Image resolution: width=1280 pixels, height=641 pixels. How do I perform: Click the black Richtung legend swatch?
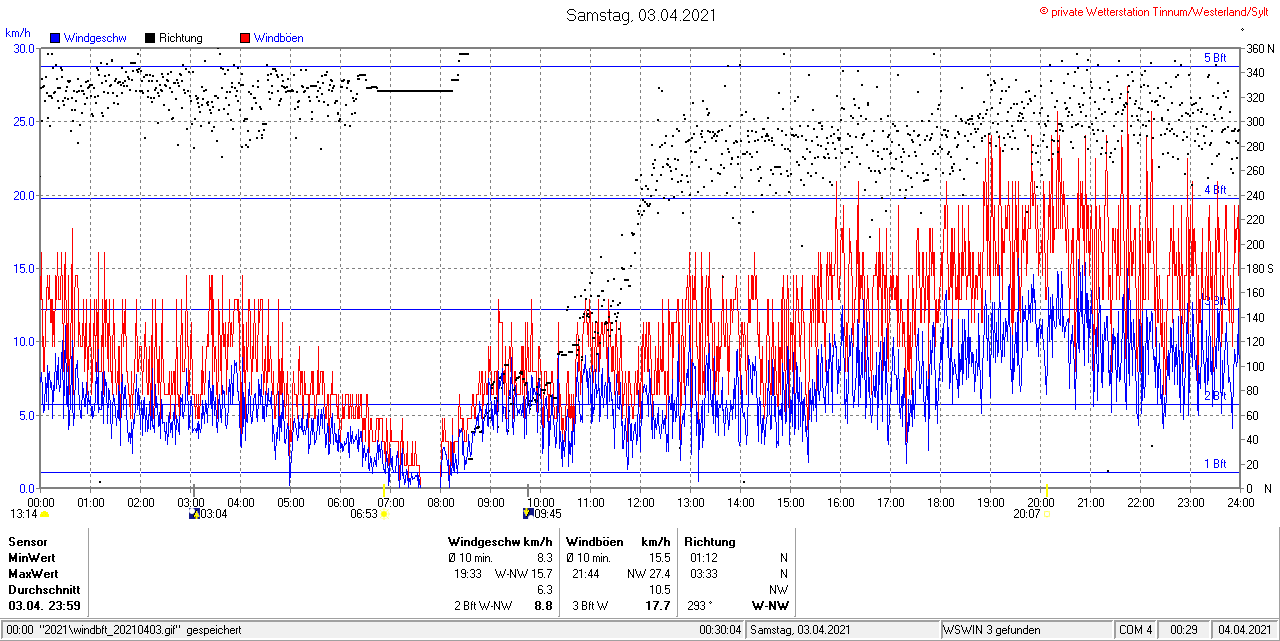[150, 38]
